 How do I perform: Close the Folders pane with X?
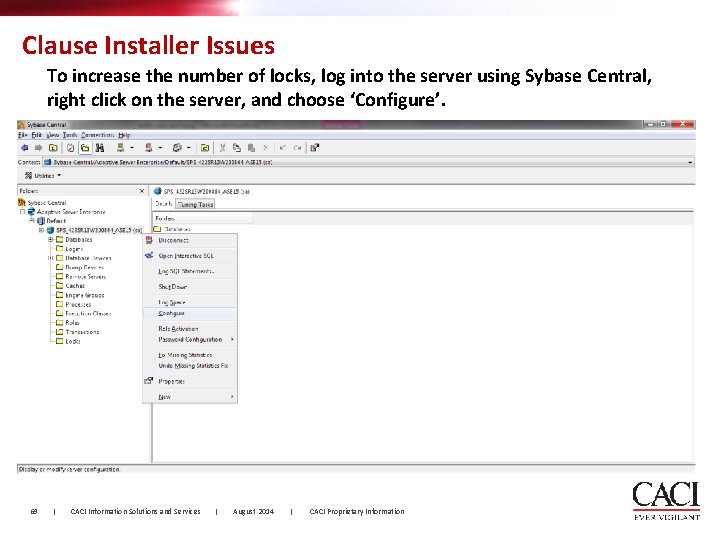[x=142, y=191]
